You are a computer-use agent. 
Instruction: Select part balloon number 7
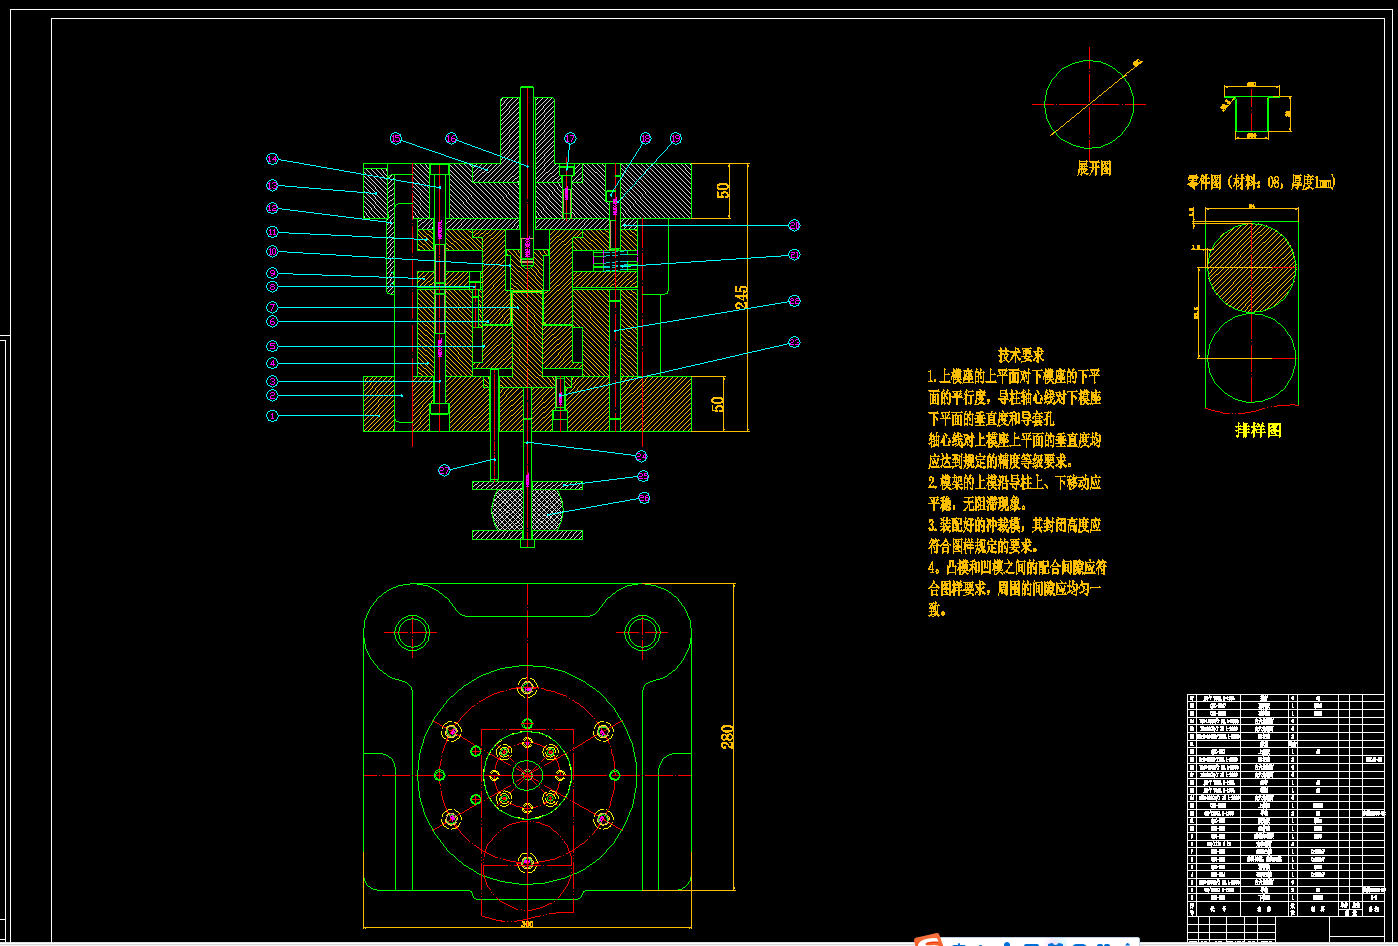272,307
